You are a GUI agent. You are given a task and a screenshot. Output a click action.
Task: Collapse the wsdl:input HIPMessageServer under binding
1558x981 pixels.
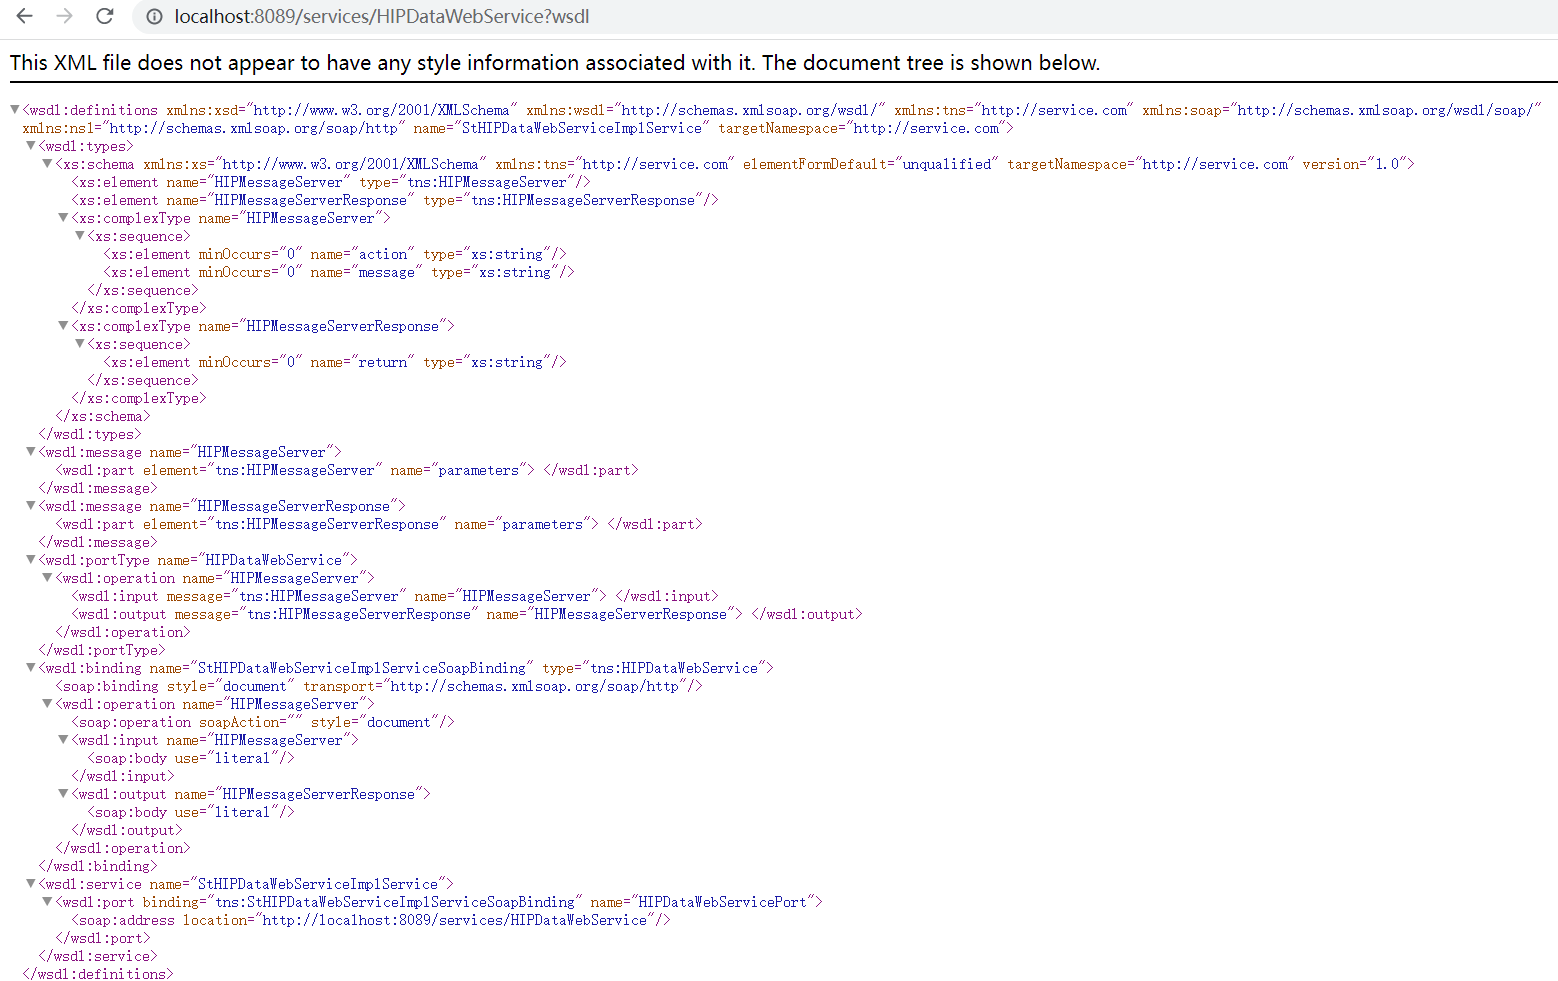click(62, 739)
